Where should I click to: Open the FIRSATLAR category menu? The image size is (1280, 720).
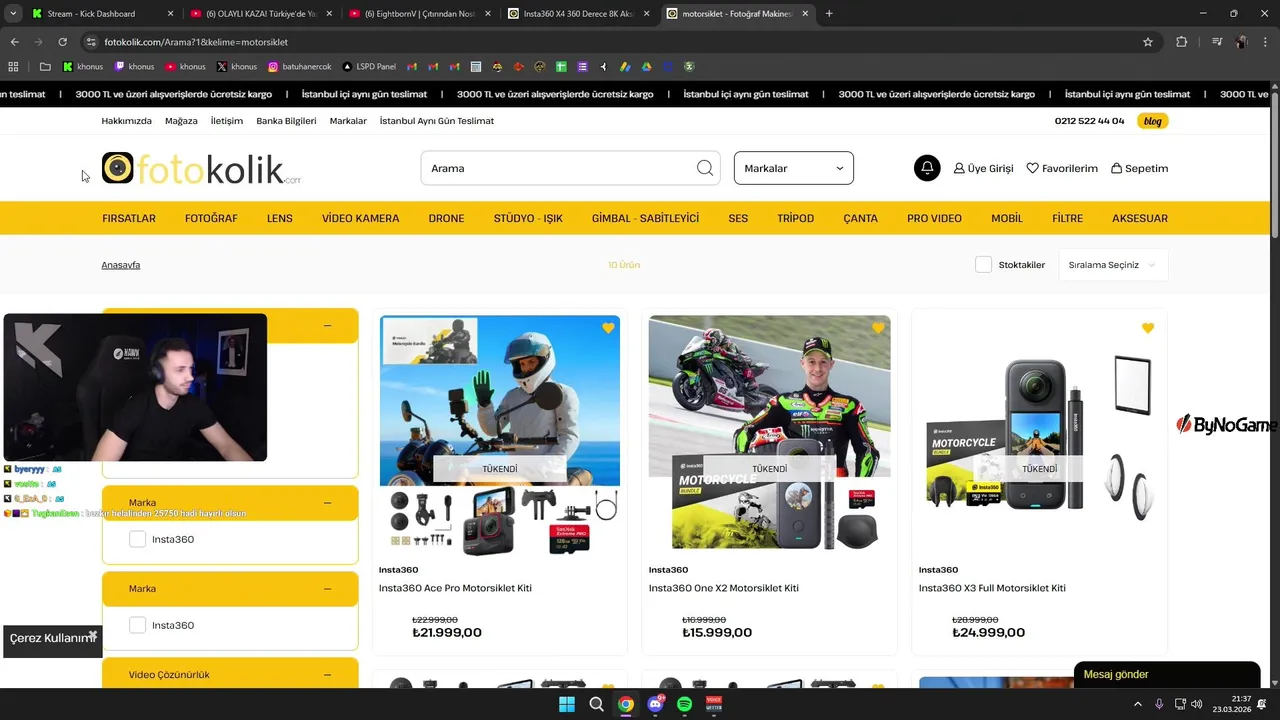129,218
